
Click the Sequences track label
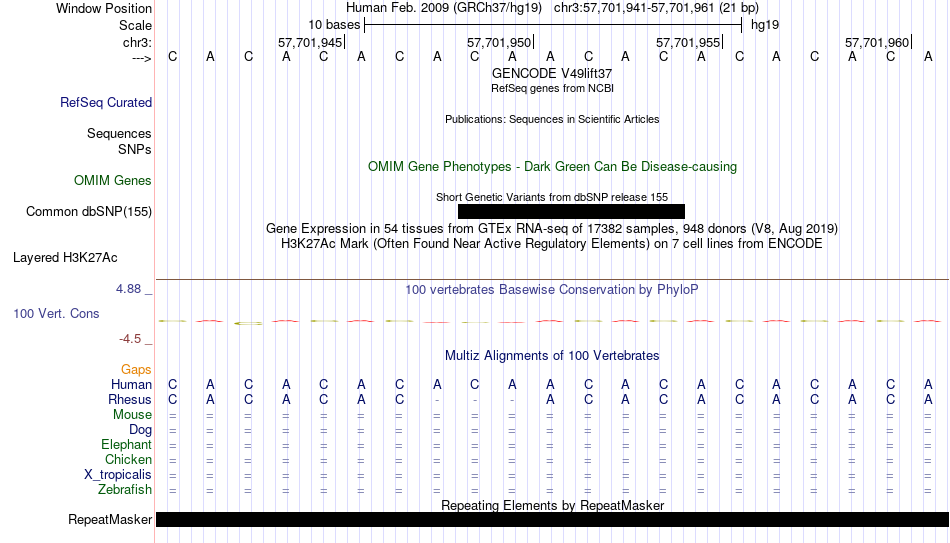point(119,133)
